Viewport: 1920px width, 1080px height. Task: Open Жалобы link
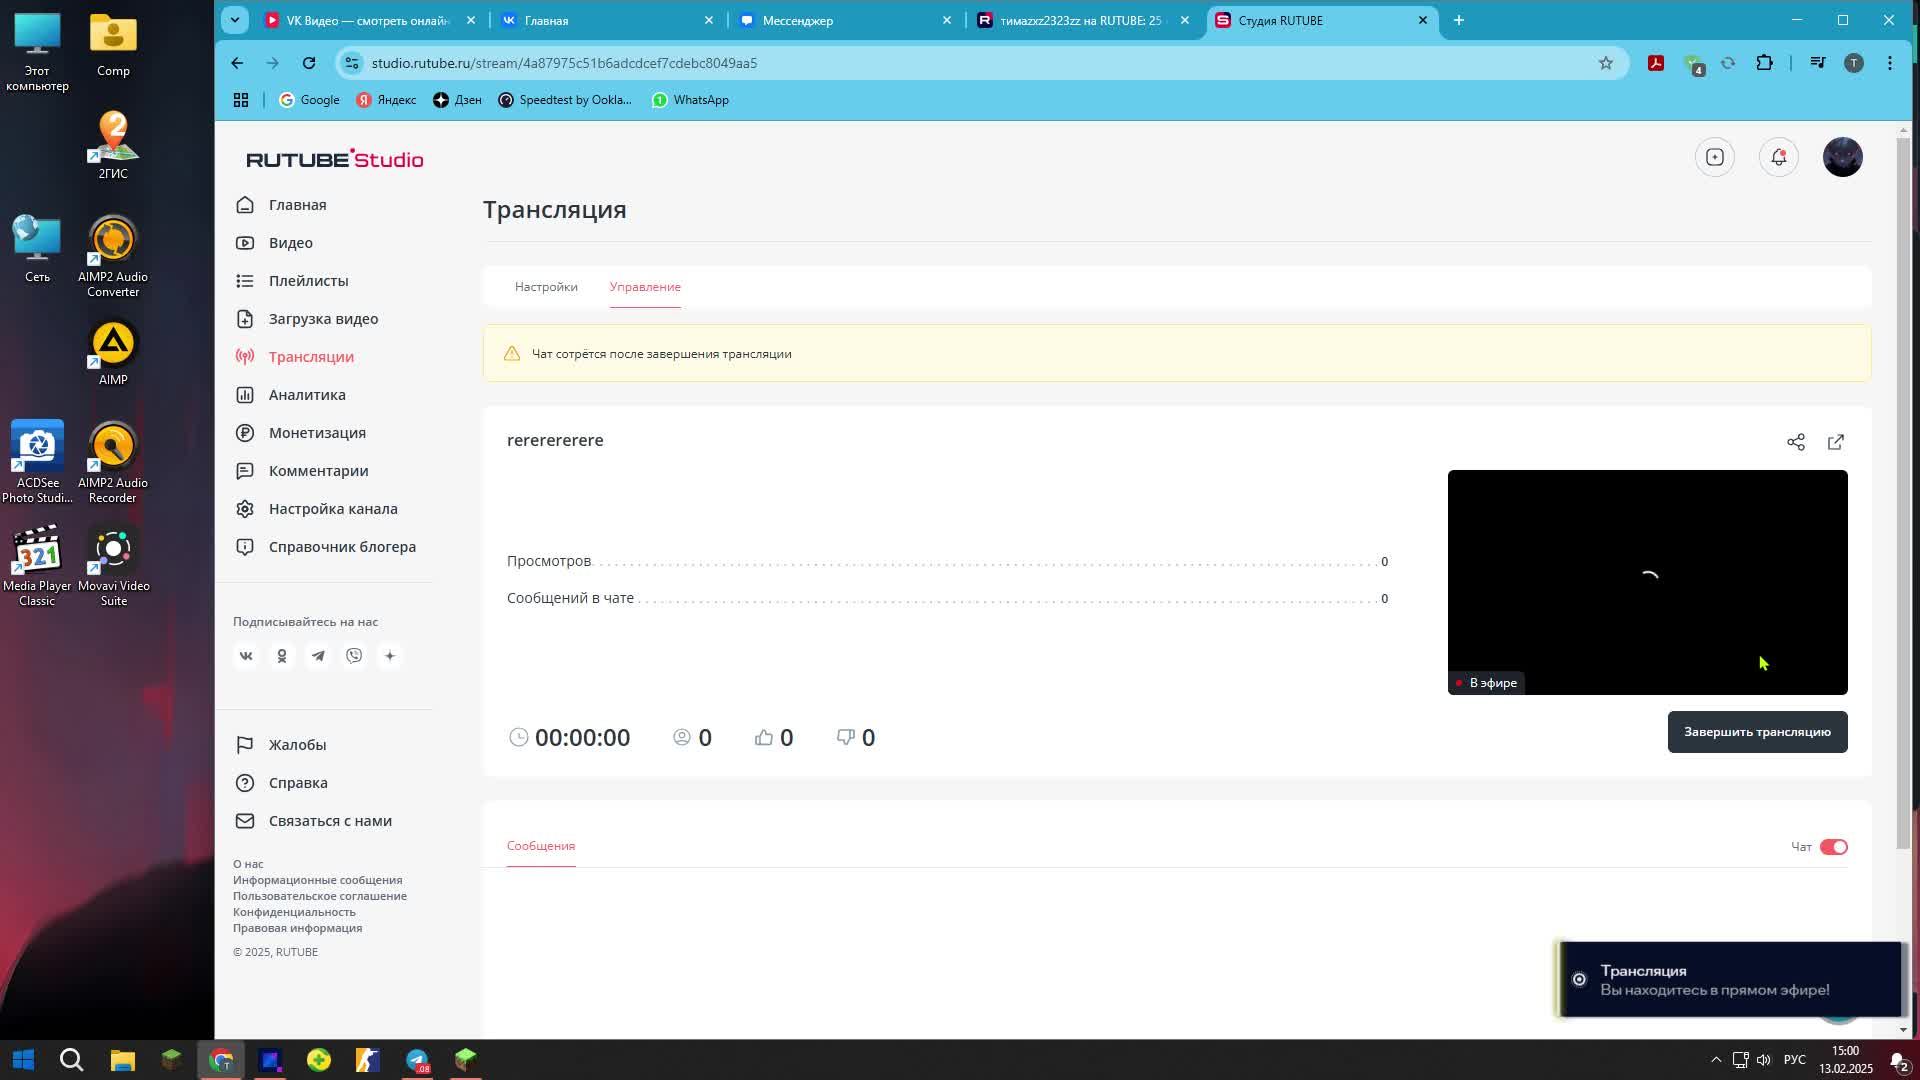point(297,745)
